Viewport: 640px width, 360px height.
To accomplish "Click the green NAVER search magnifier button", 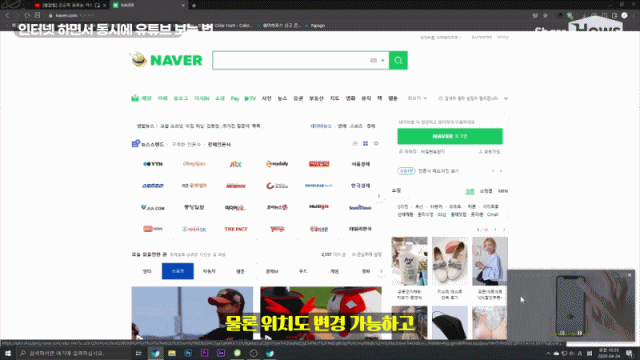I will (398, 60).
